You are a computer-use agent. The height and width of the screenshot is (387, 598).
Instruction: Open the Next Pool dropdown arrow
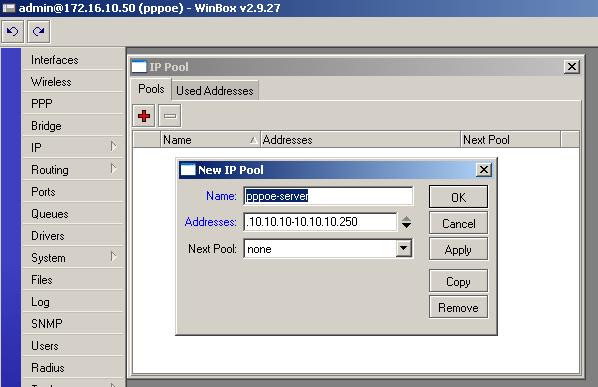click(403, 249)
